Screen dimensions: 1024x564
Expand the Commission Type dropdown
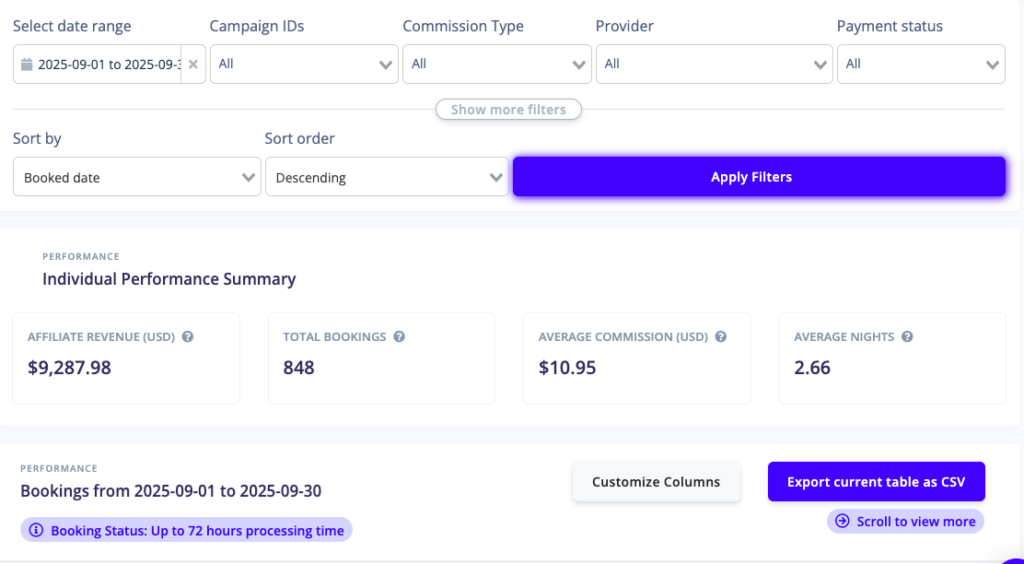pos(496,64)
